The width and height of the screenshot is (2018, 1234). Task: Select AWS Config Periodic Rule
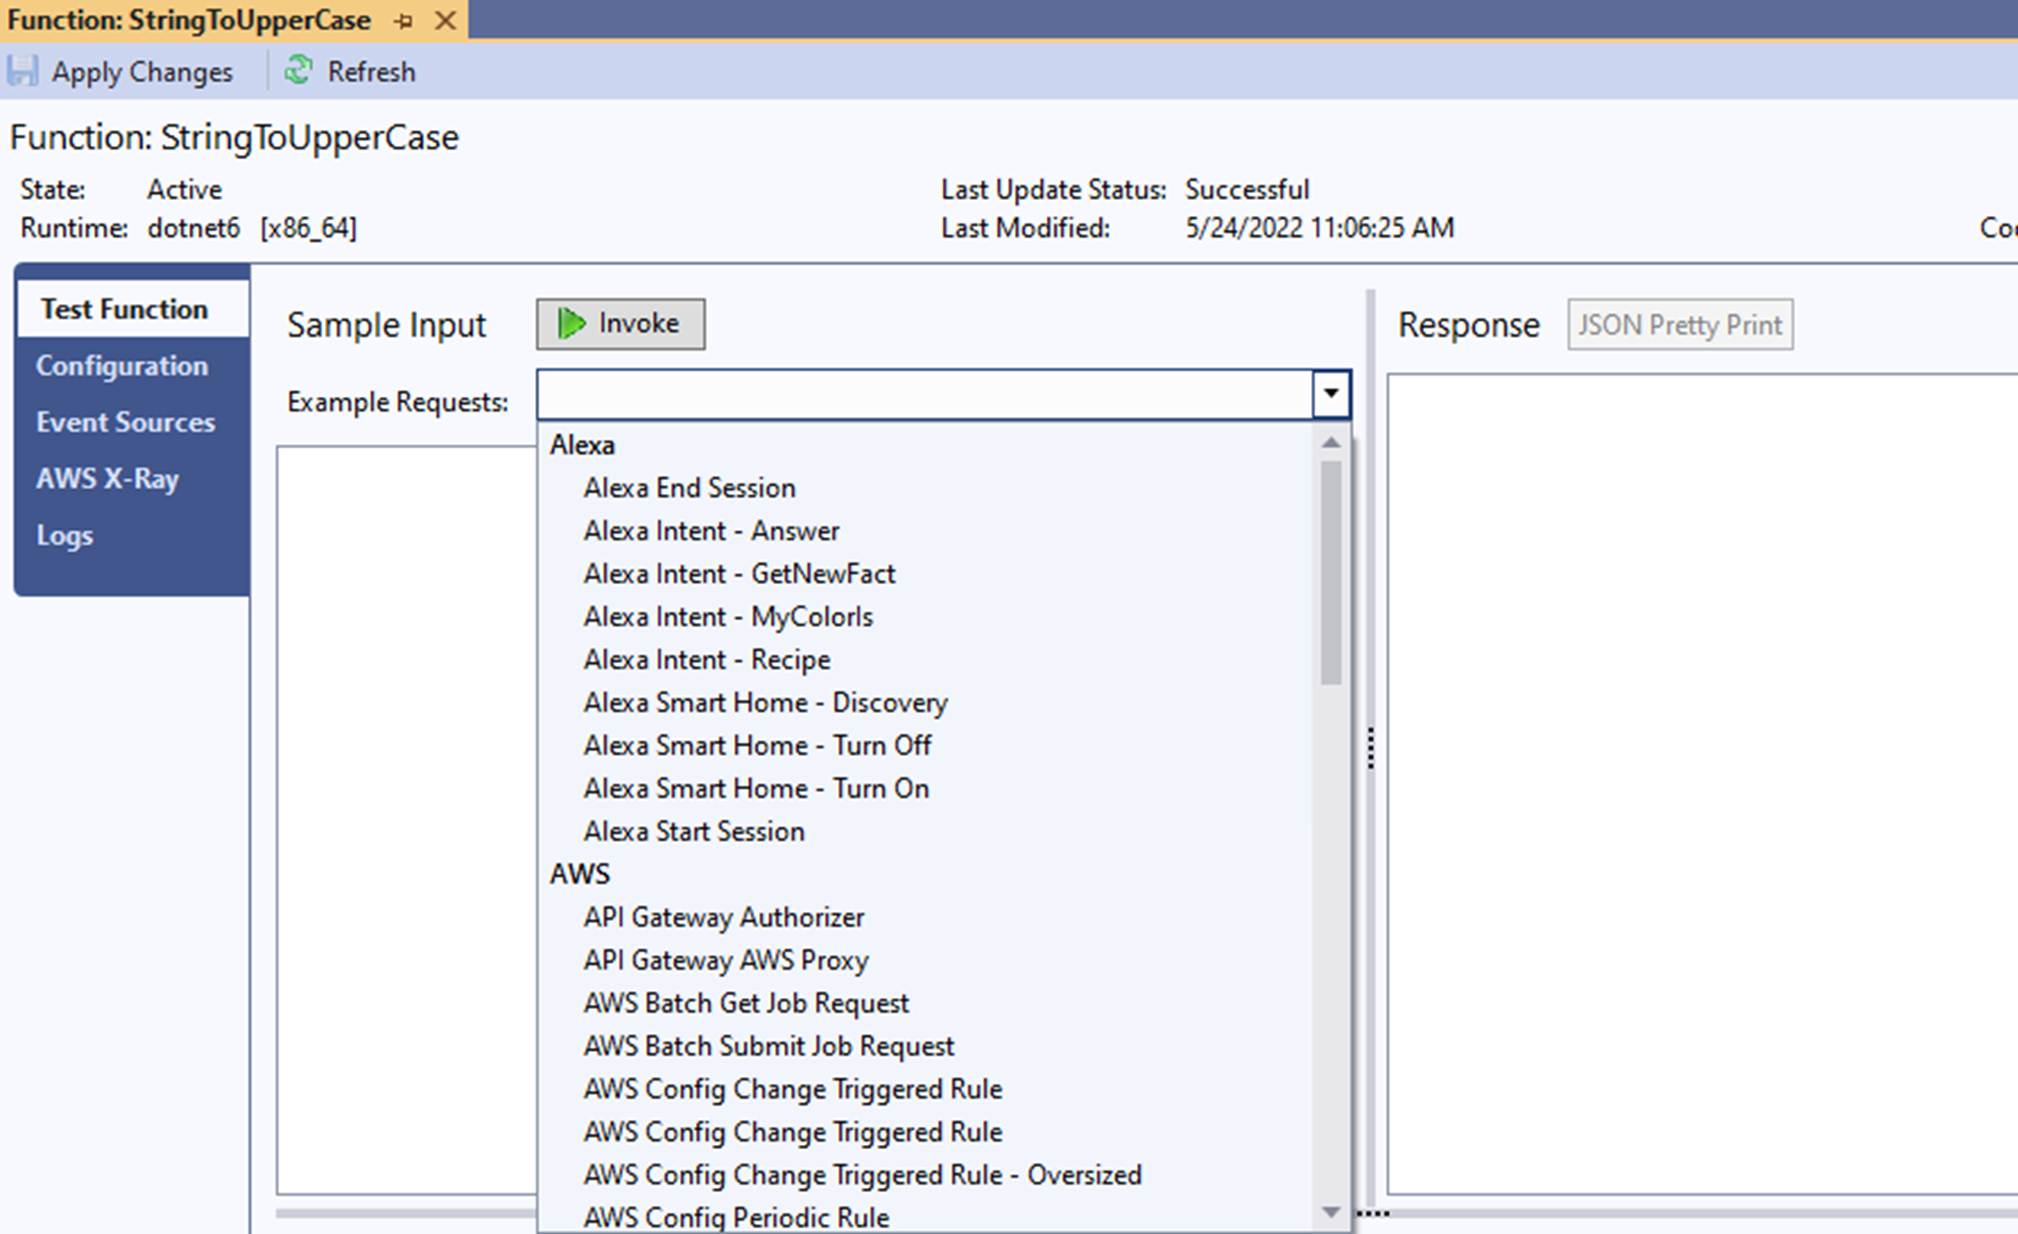point(736,1218)
